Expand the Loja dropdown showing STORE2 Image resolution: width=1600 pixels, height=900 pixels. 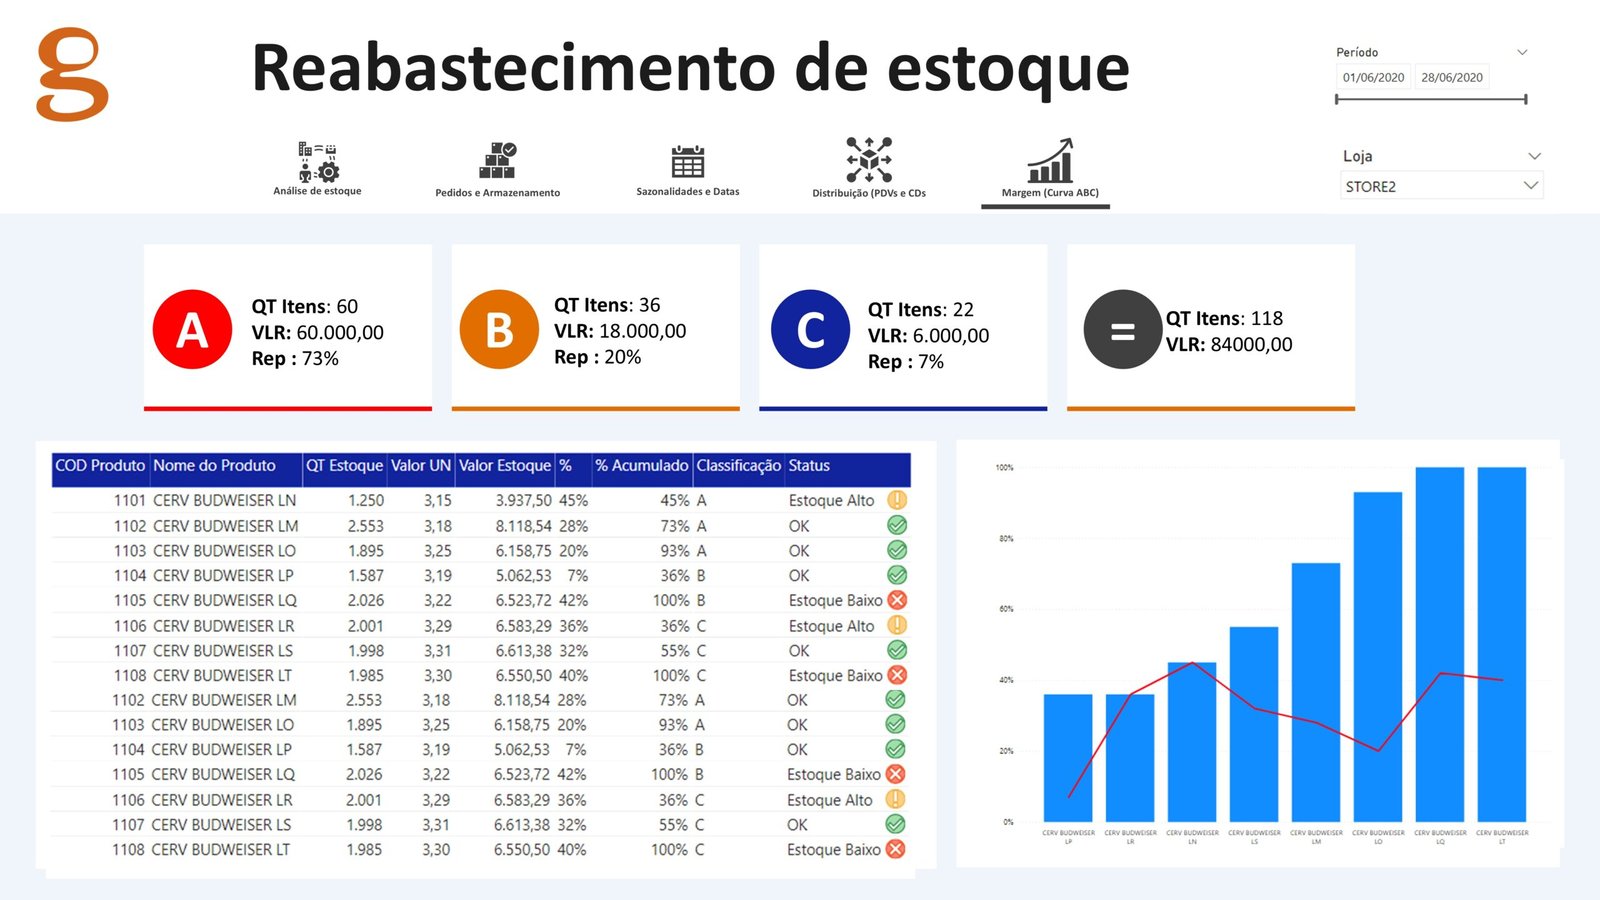point(1440,186)
